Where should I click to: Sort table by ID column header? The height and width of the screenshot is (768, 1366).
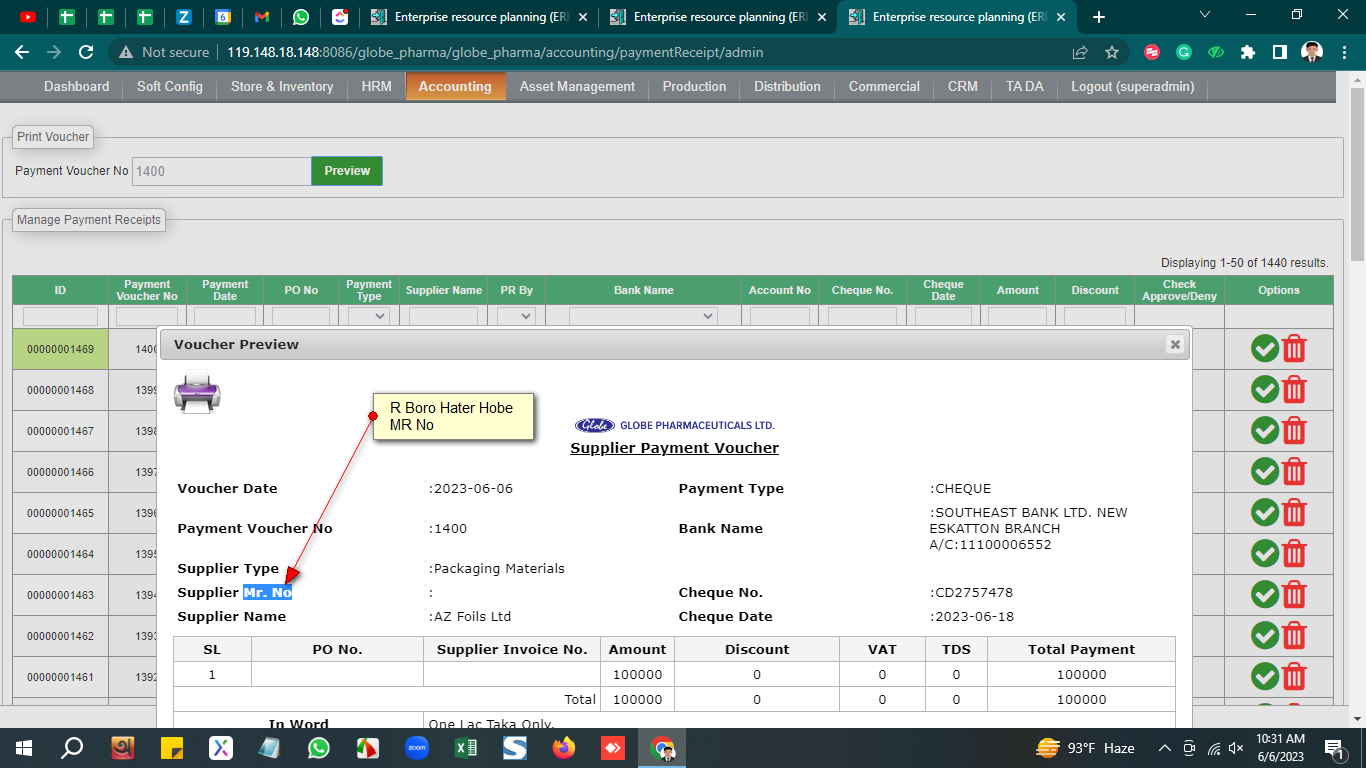click(x=60, y=290)
